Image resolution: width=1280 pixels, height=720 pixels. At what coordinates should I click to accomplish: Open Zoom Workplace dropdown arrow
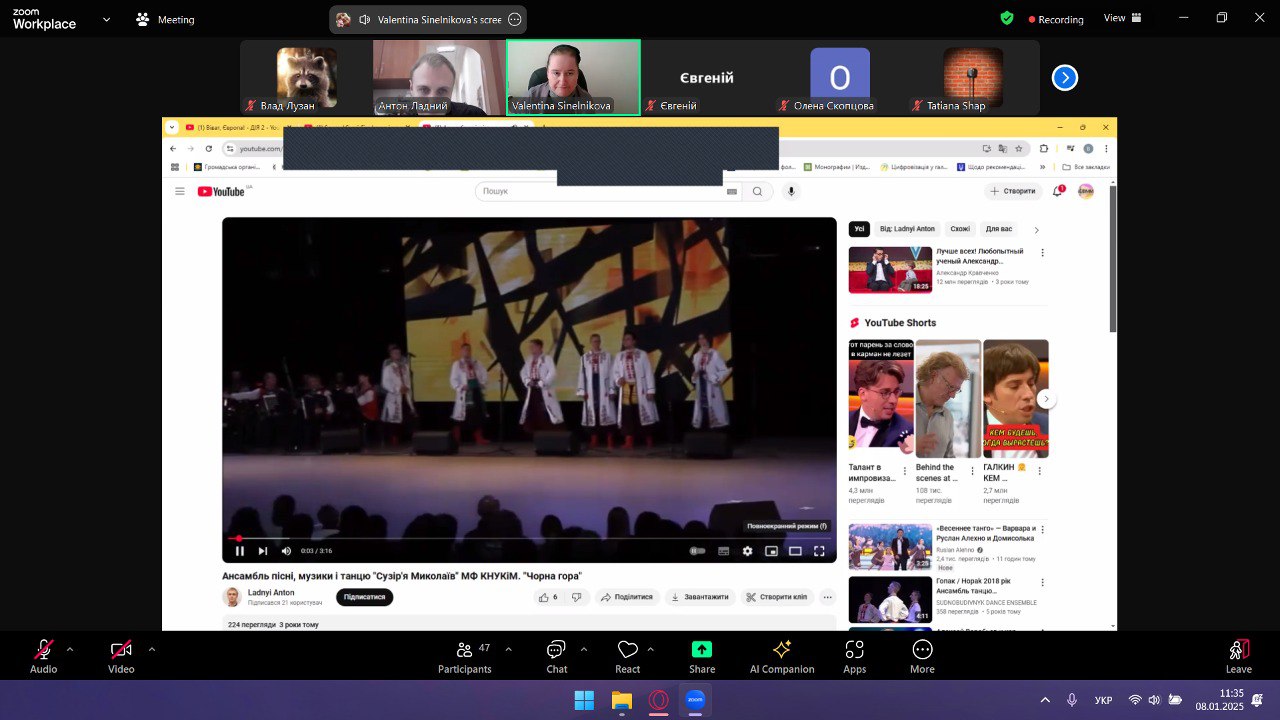pyautogui.click(x=106, y=19)
